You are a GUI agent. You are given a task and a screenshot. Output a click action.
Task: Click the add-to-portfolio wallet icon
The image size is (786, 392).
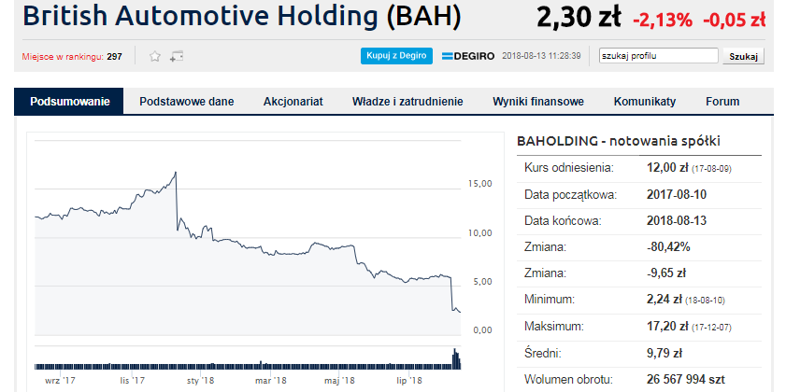[x=176, y=56]
